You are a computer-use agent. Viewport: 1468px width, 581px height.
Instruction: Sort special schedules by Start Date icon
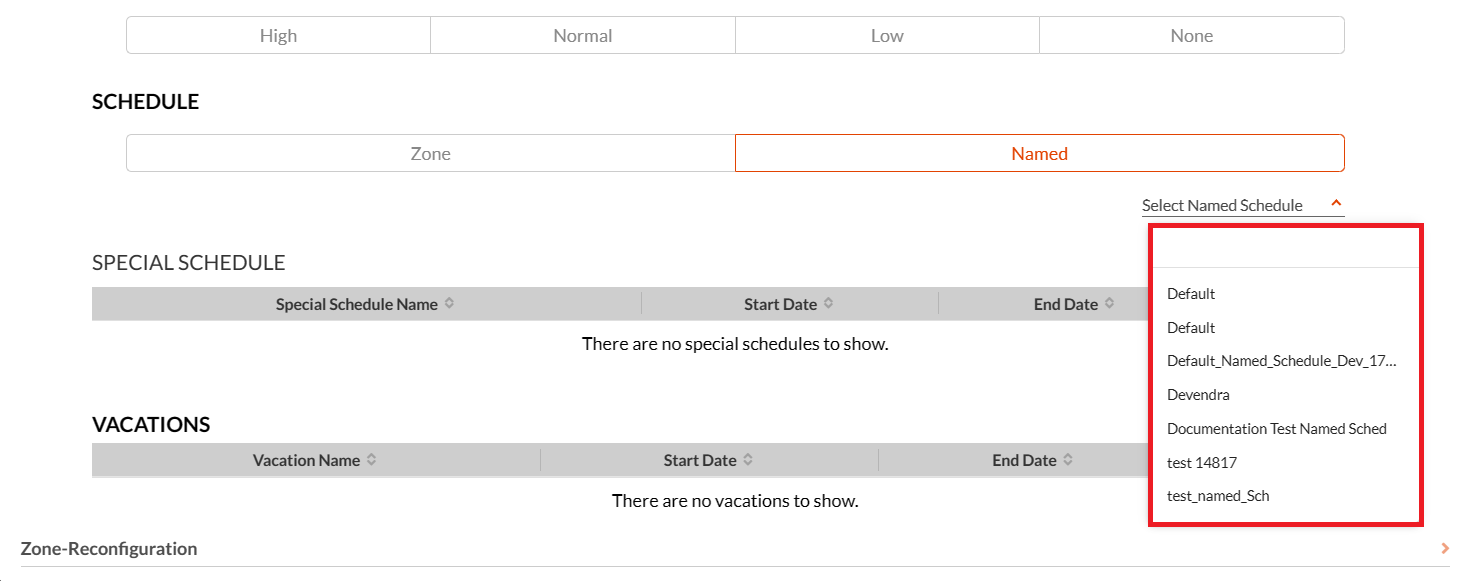tap(828, 303)
